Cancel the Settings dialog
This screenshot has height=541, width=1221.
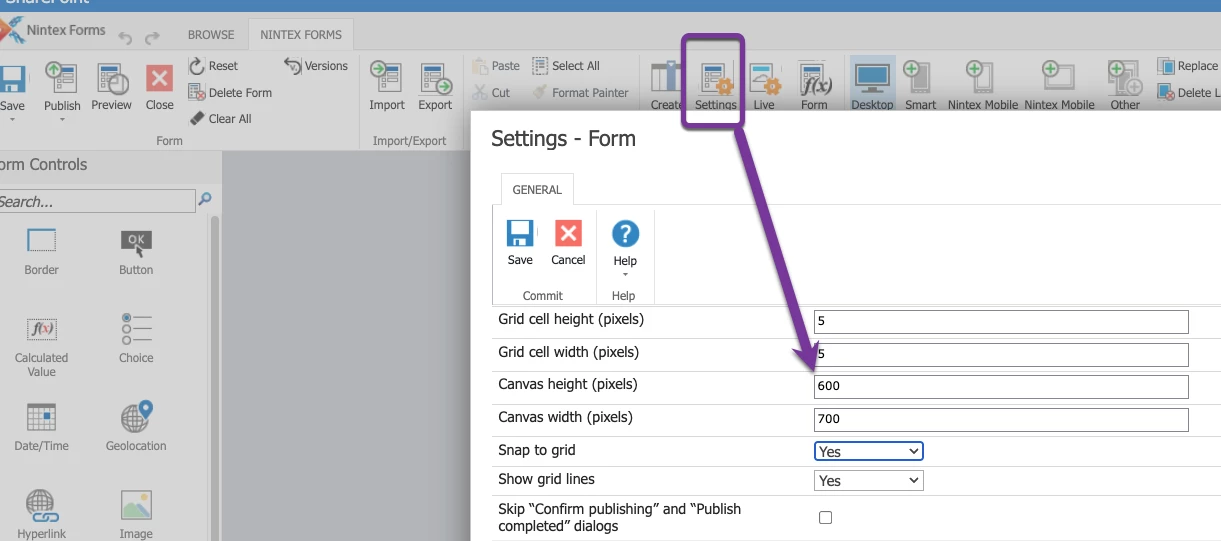point(568,242)
